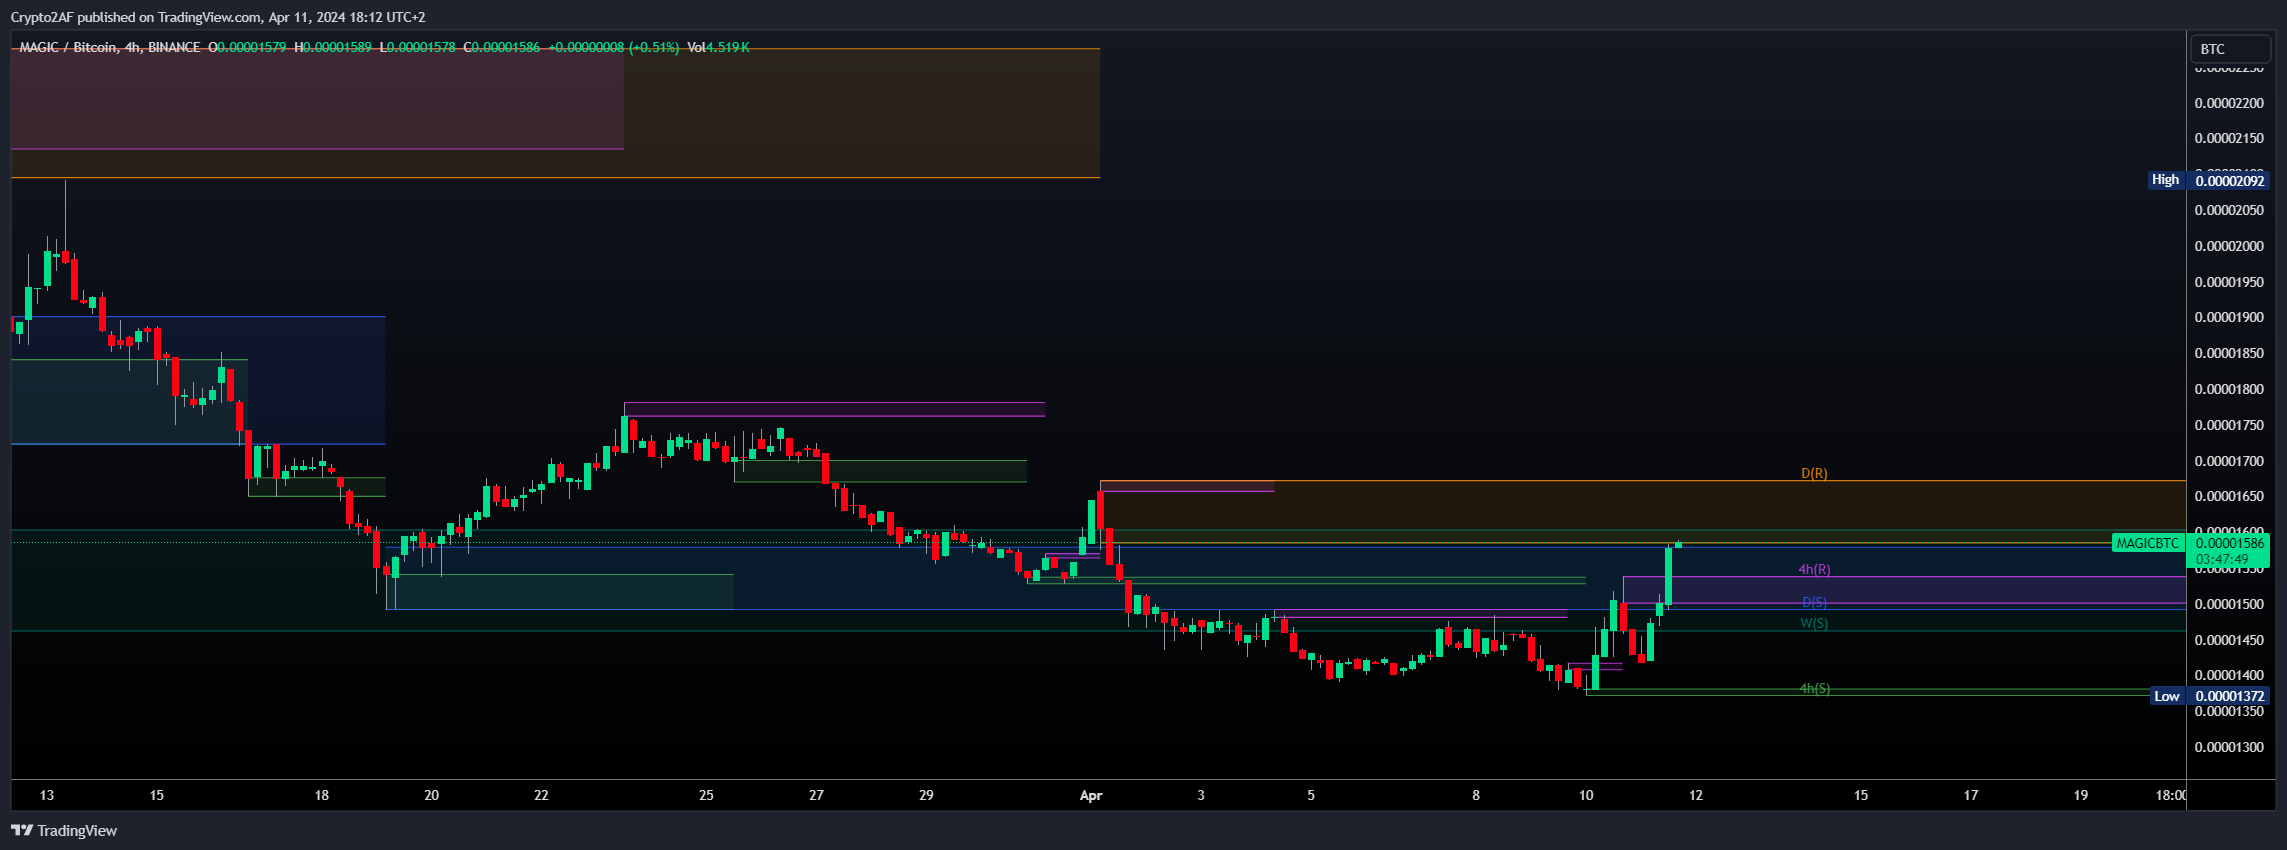Click the D(R) resistance label

pyautogui.click(x=1814, y=473)
